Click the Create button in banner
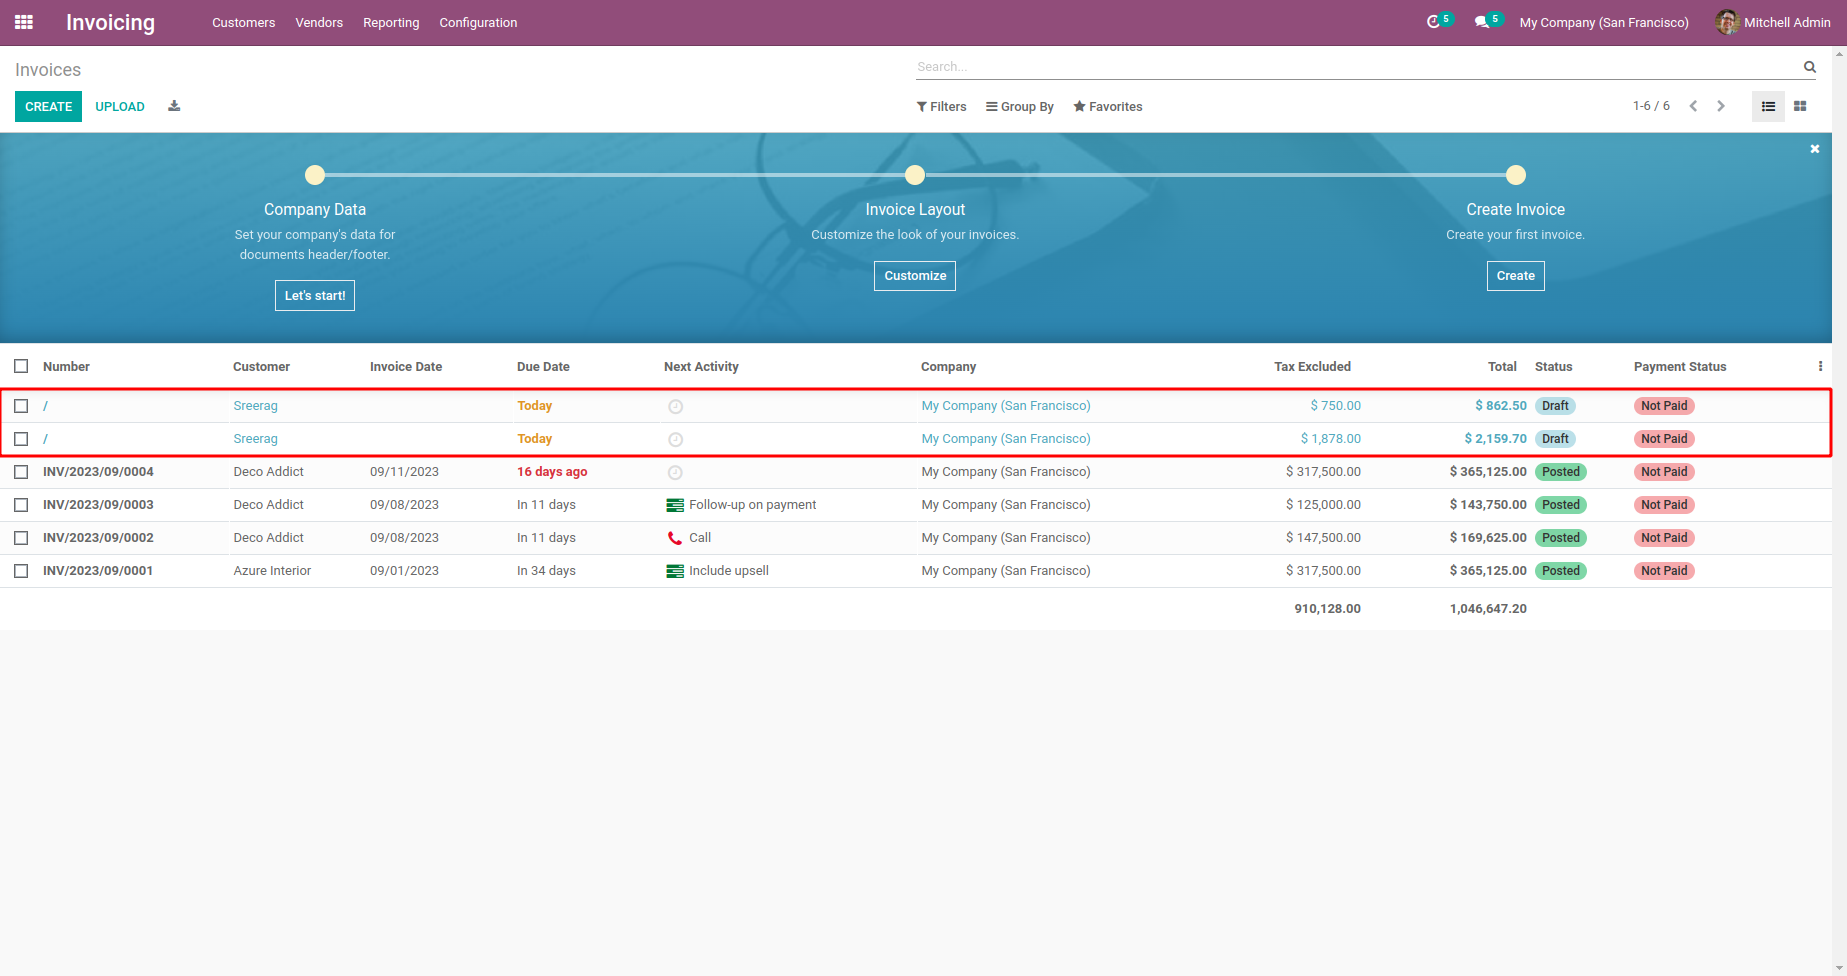The image size is (1847, 976). point(1516,276)
